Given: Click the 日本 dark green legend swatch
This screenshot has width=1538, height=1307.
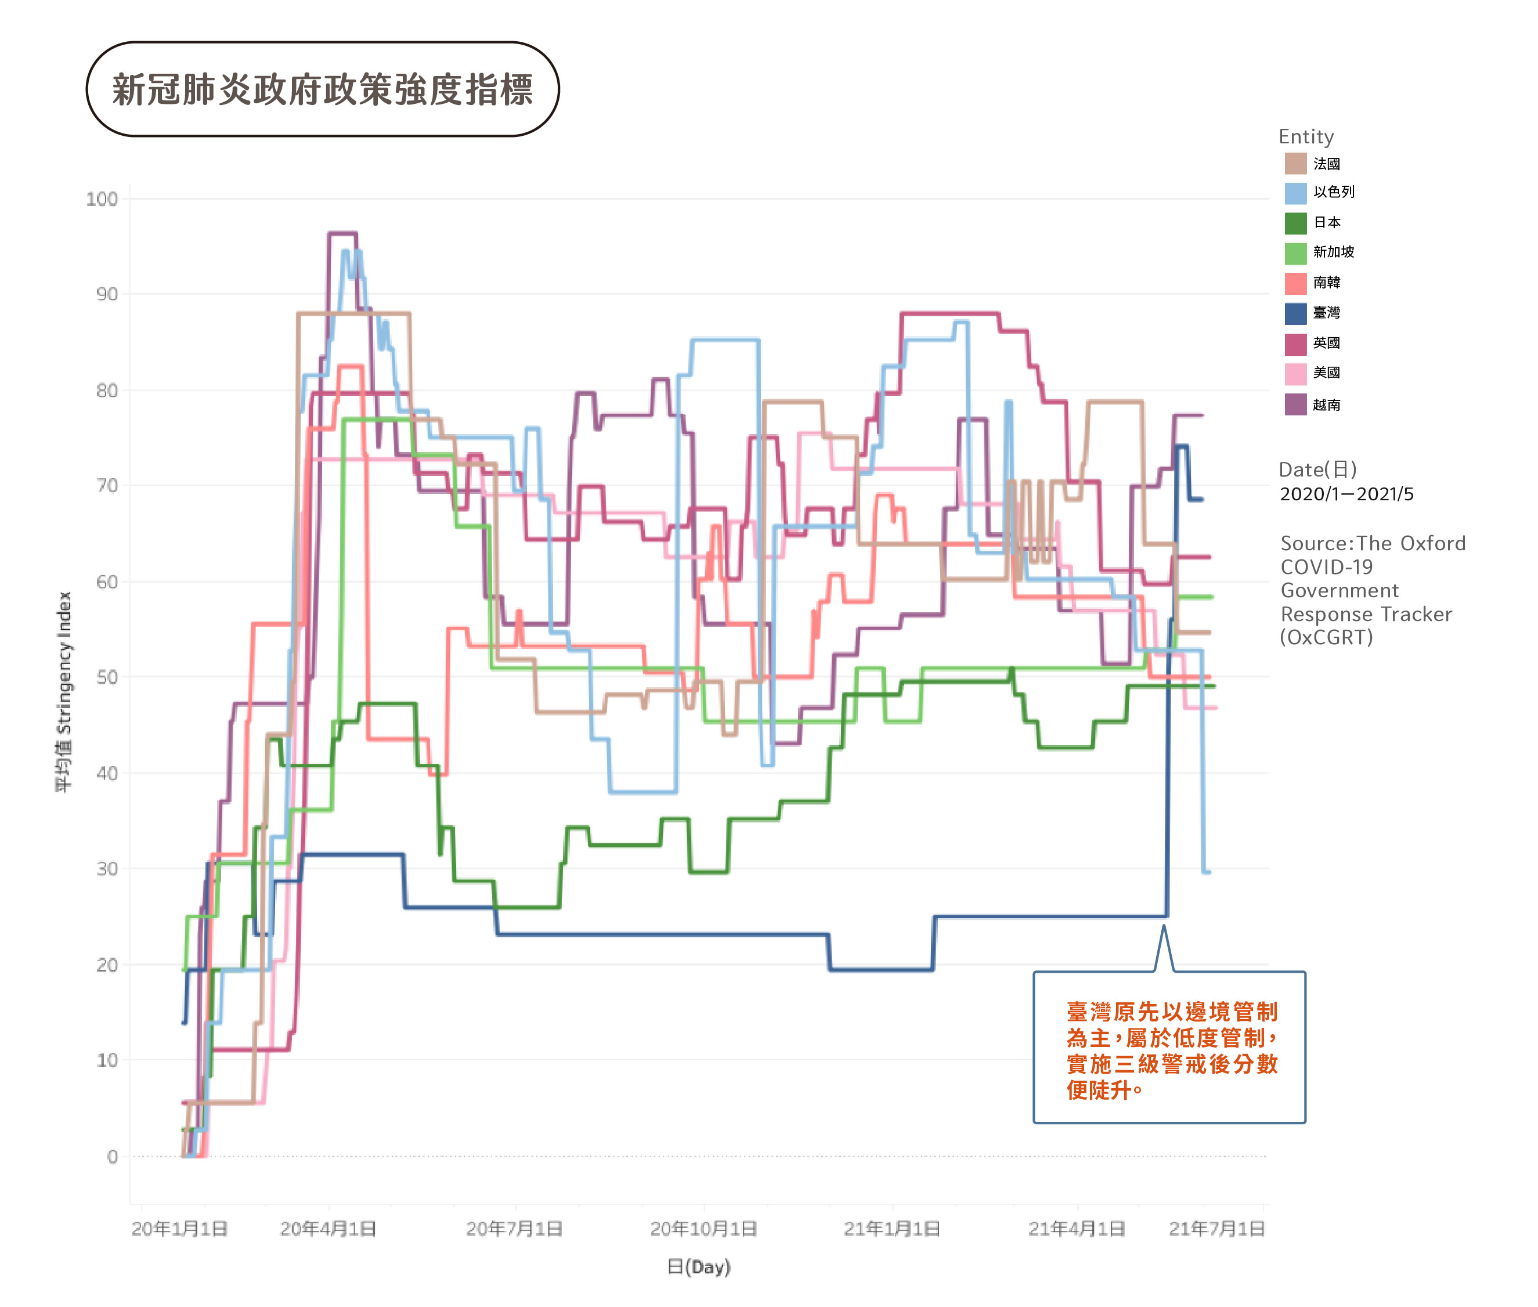Looking at the screenshot, I should tap(1295, 223).
